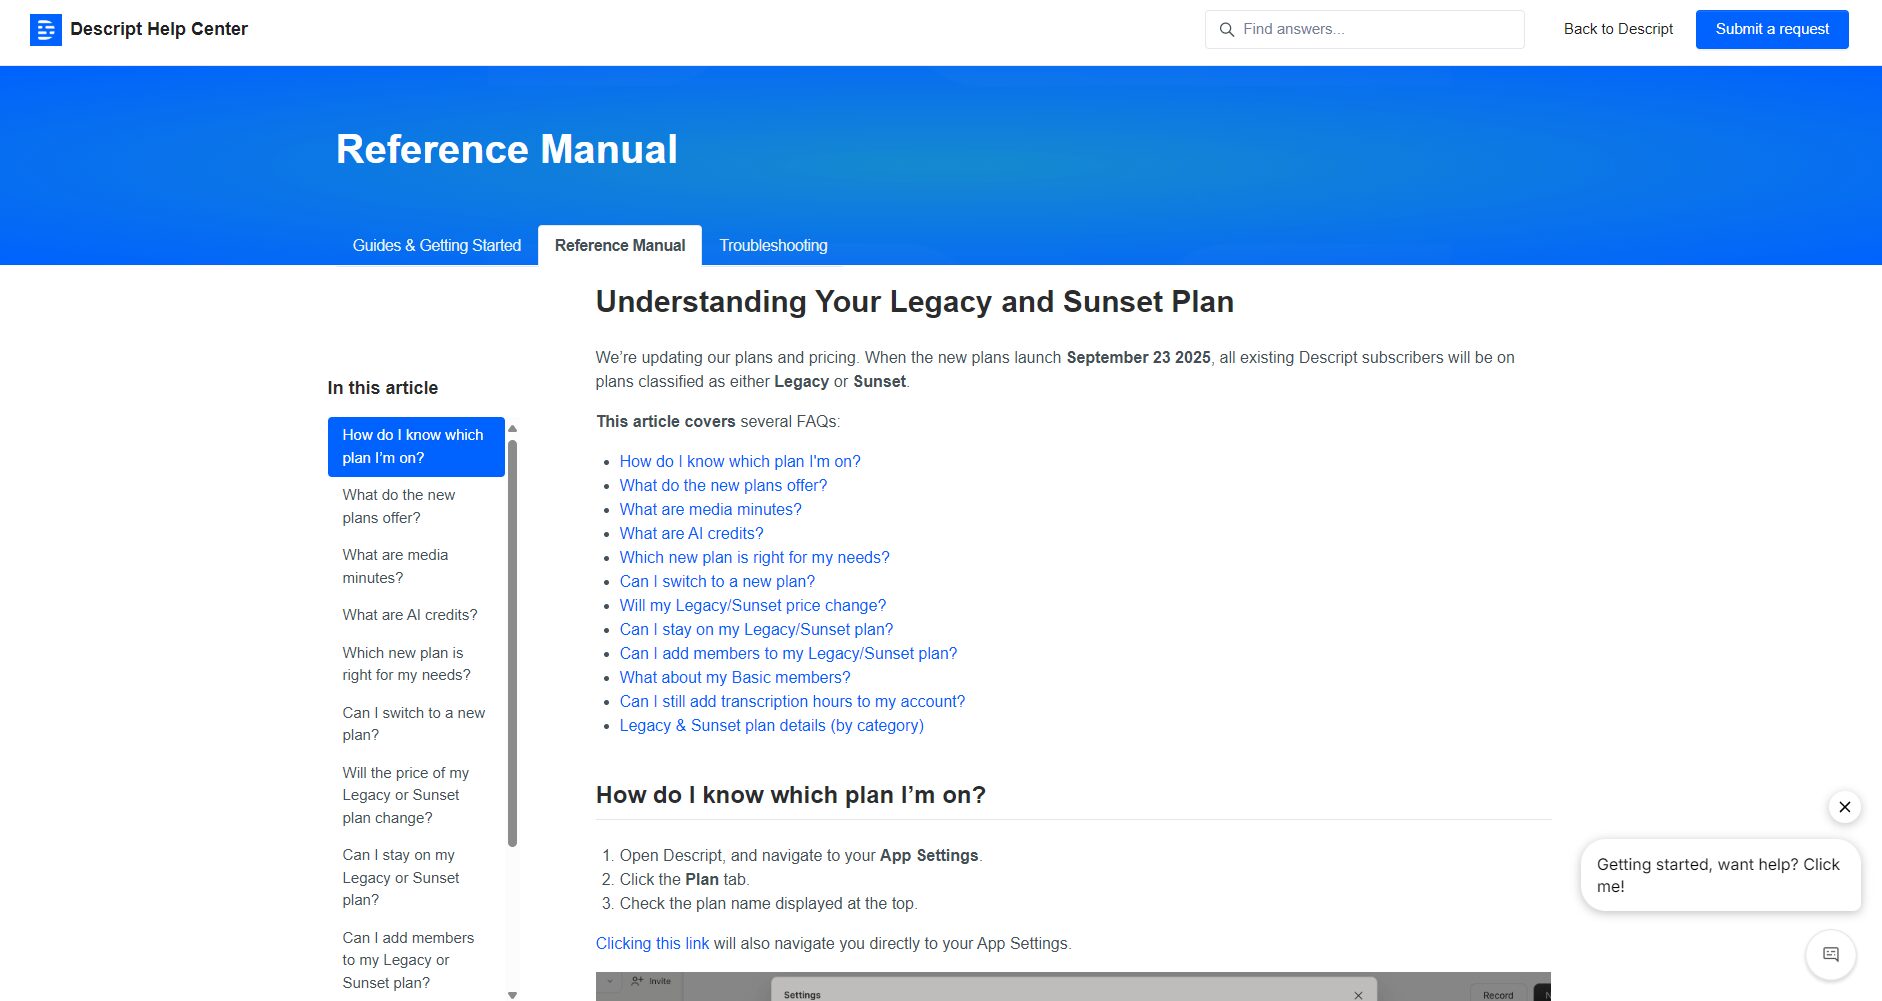Screen dimensions: 1882x1001
Task: Click "Getting started, want help?" chat bubble
Action: click(x=1719, y=876)
